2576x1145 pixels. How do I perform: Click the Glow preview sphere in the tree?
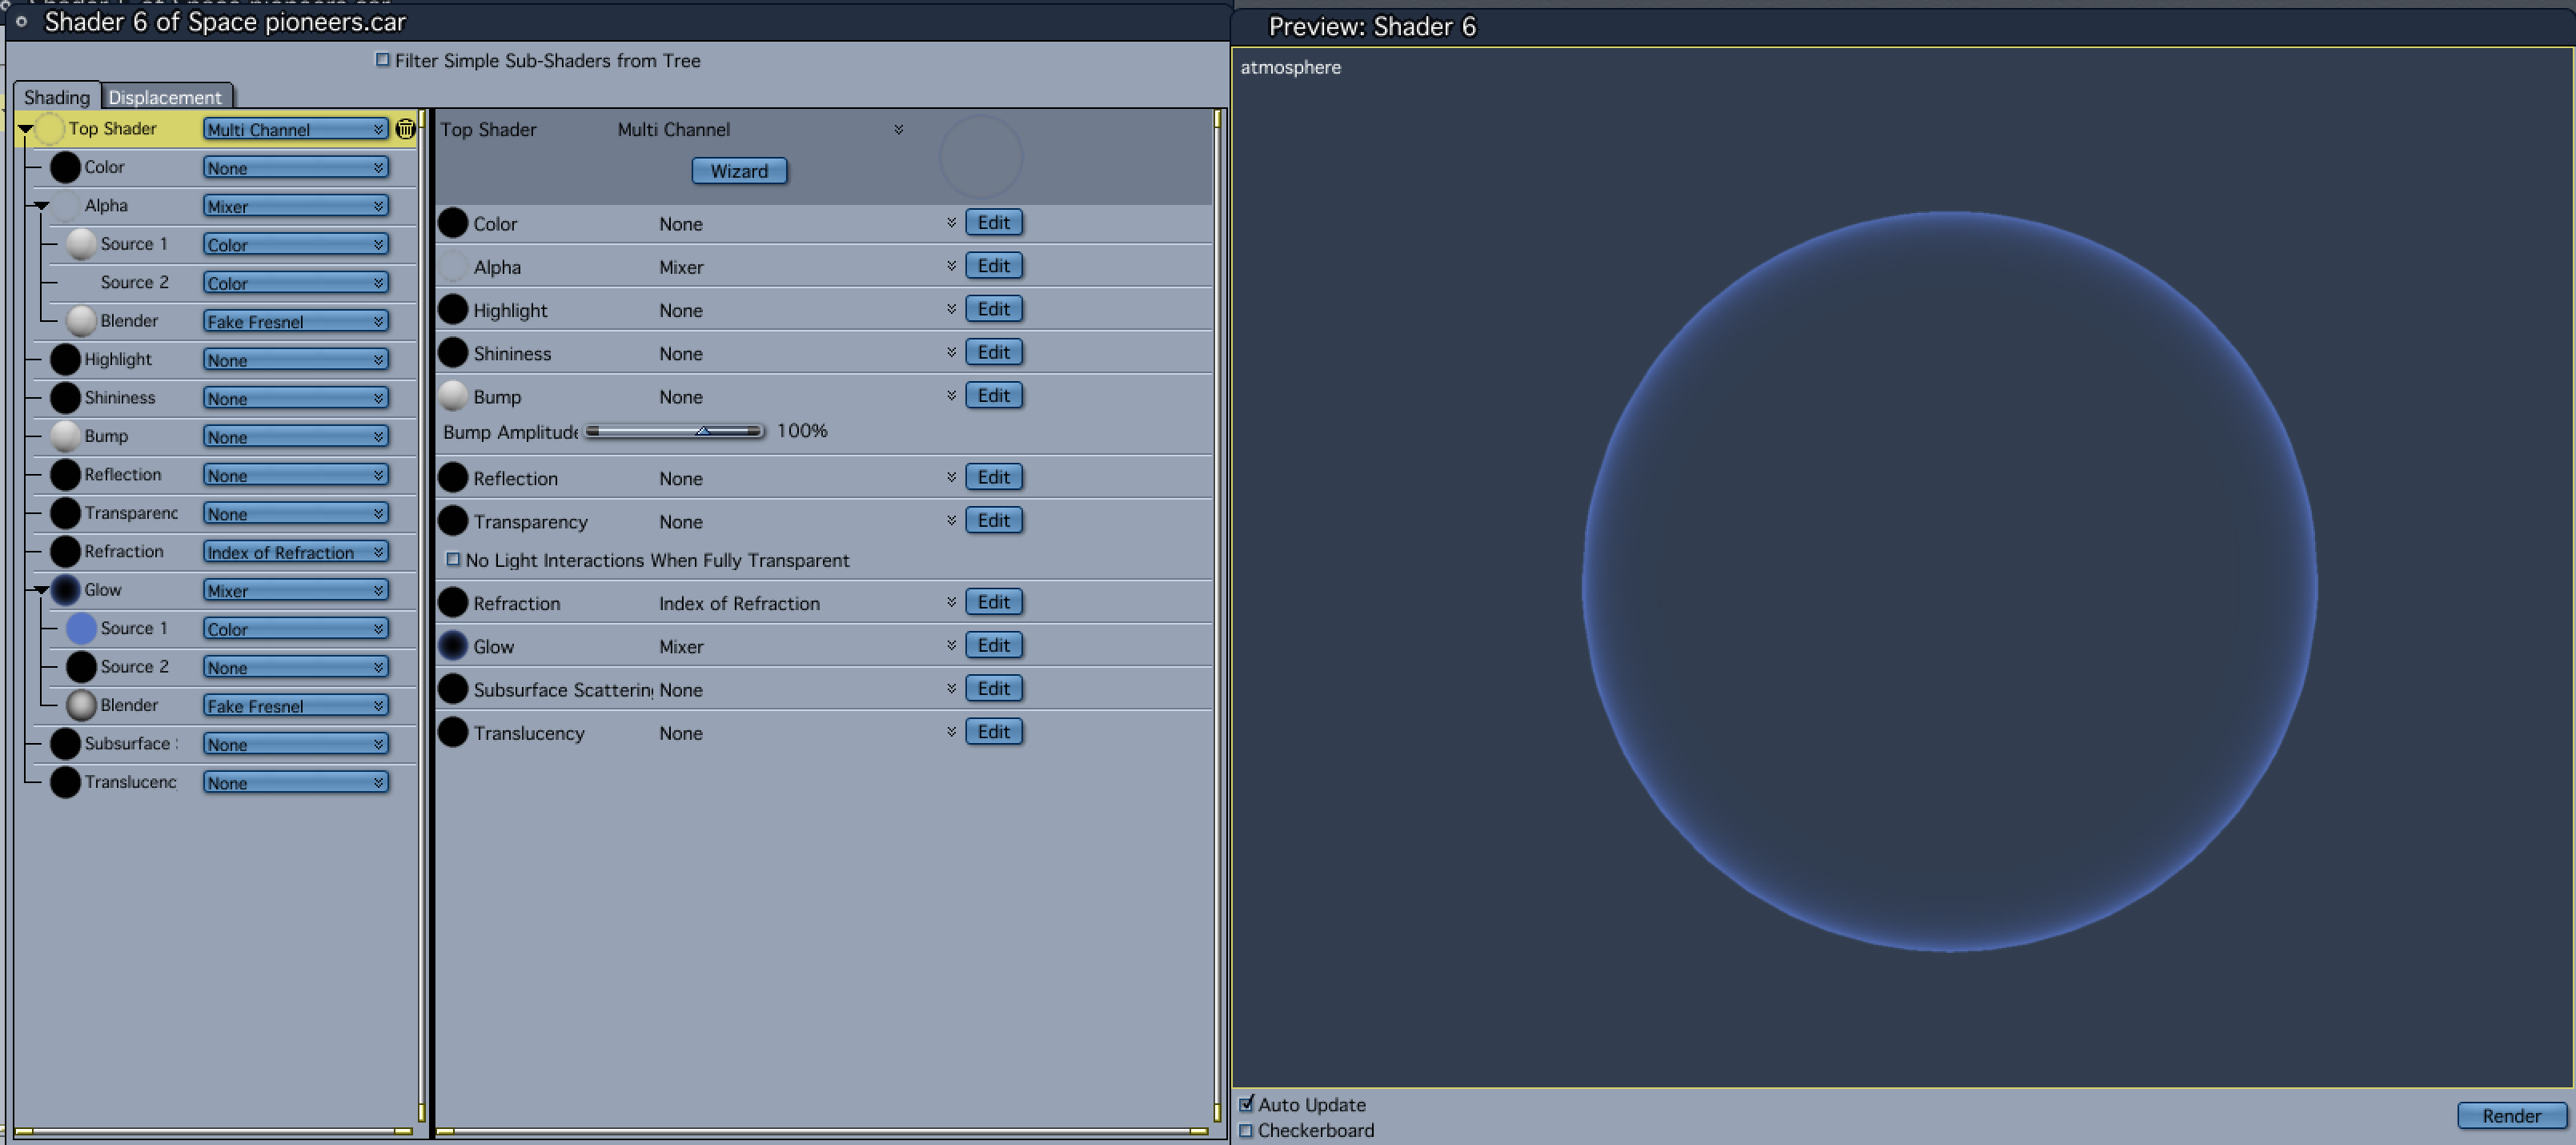66,590
